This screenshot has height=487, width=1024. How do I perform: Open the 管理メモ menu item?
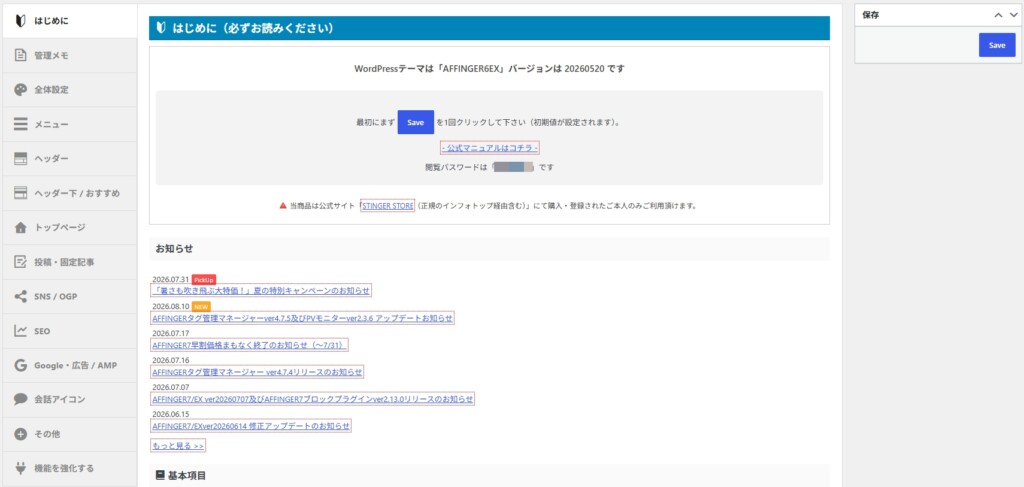(69, 55)
